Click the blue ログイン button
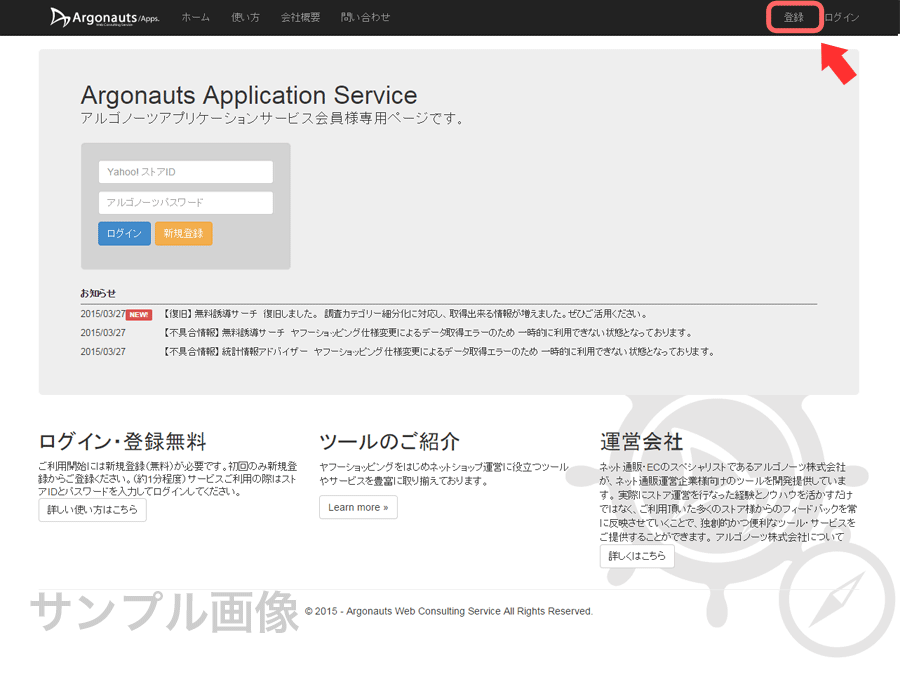Viewport: 900px width, 677px height. [124, 233]
